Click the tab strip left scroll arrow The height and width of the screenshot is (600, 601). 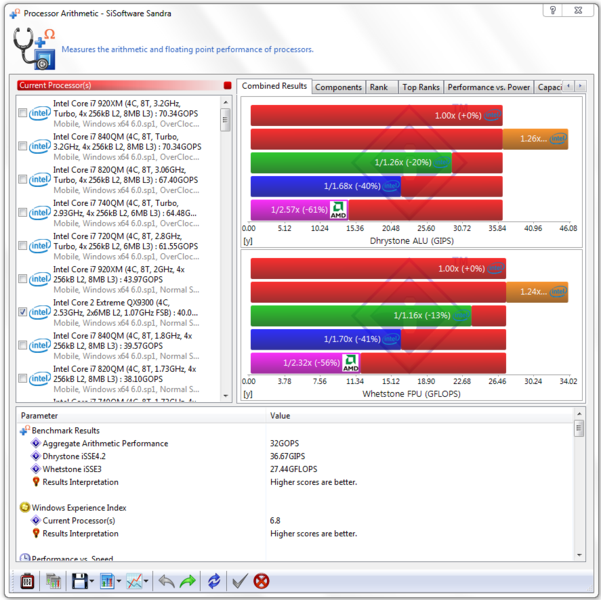click(x=568, y=86)
